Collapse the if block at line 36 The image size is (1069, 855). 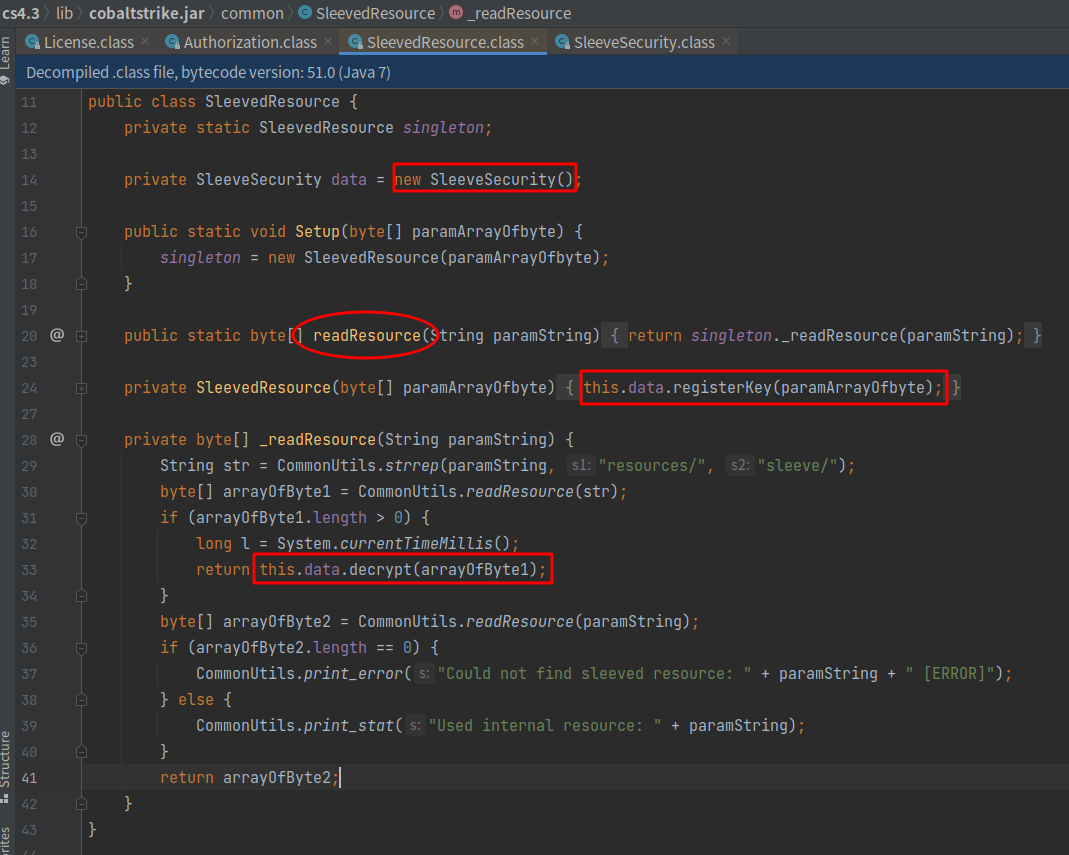click(x=81, y=648)
